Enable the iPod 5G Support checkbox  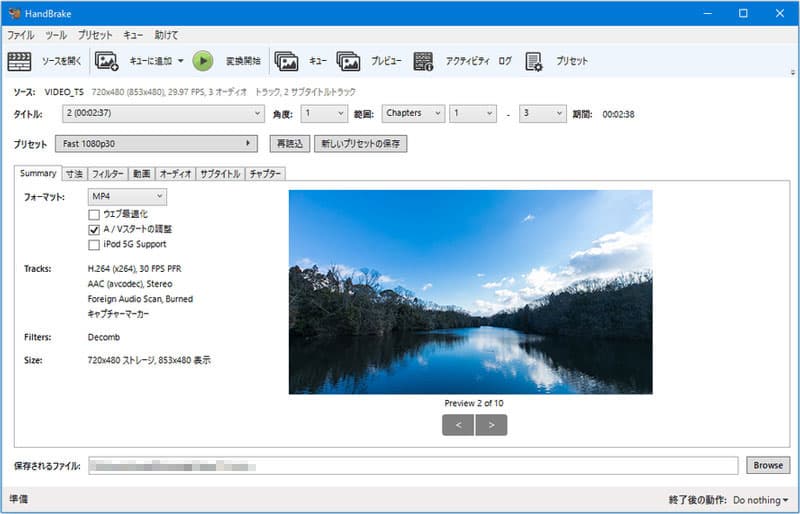94,244
